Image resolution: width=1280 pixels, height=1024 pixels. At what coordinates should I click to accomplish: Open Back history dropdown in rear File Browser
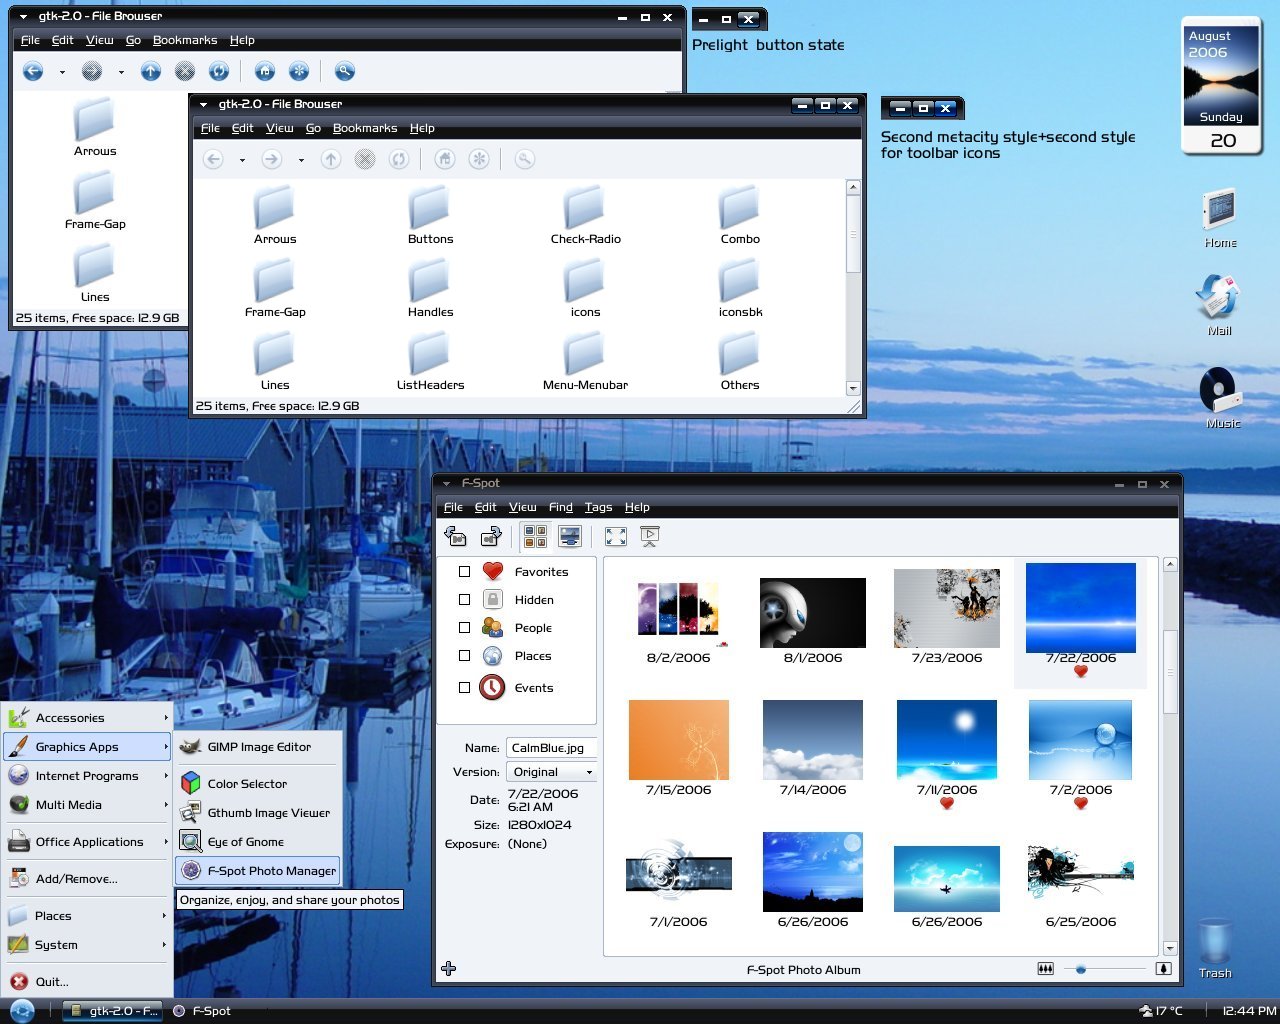click(x=62, y=72)
